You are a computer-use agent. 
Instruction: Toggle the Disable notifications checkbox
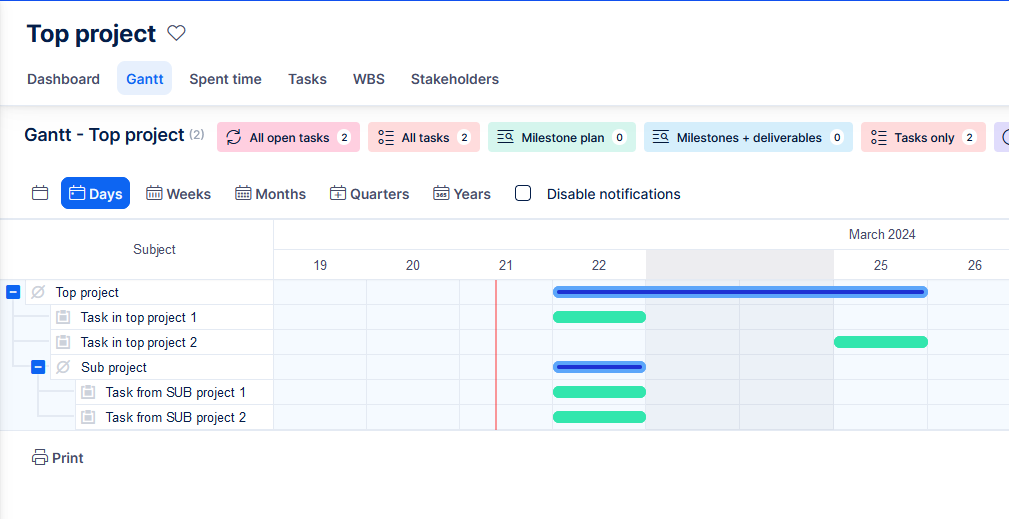[523, 194]
